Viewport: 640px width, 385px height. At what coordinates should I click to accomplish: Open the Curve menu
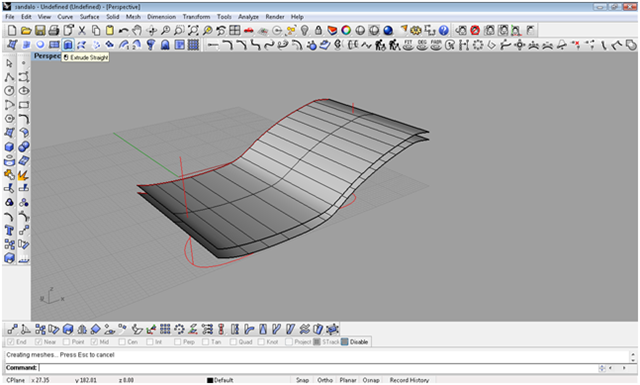tap(65, 17)
